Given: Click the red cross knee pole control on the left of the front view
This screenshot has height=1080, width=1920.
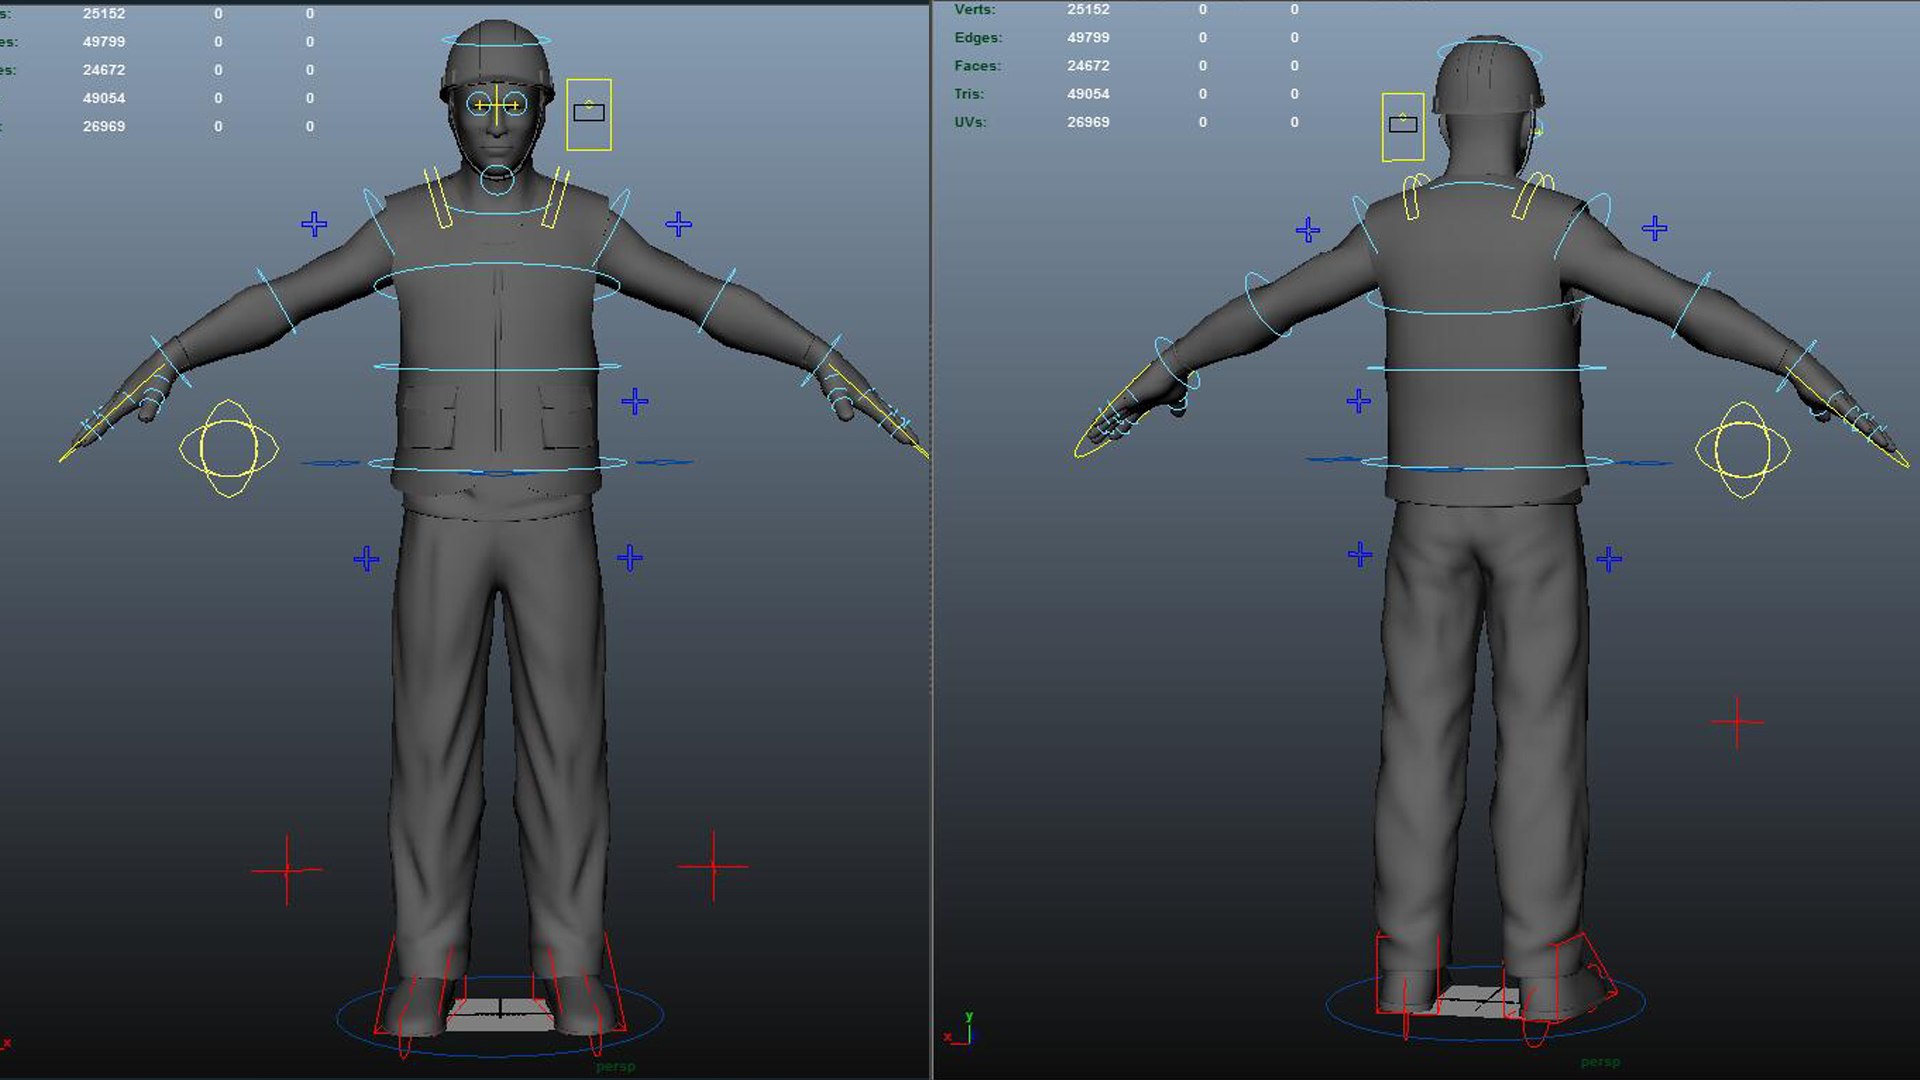Looking at the screenshot, I should [x=287, y=870].
